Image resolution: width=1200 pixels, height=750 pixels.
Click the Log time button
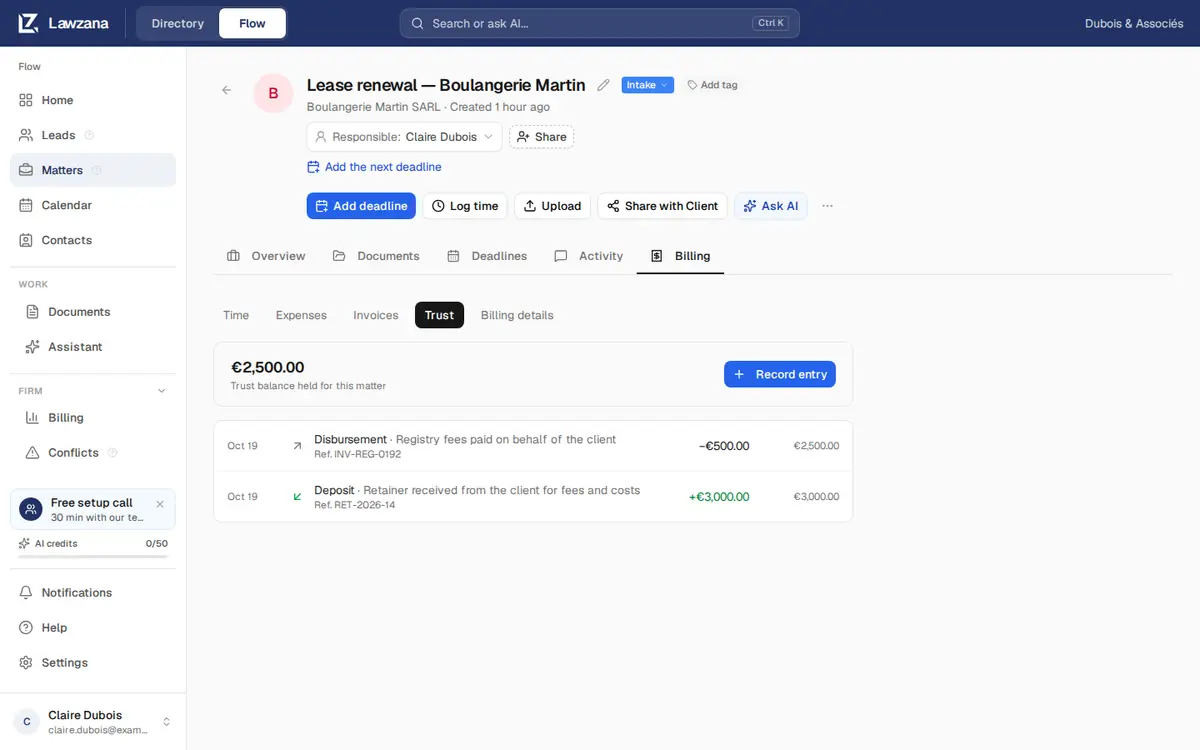coord(465,206)
